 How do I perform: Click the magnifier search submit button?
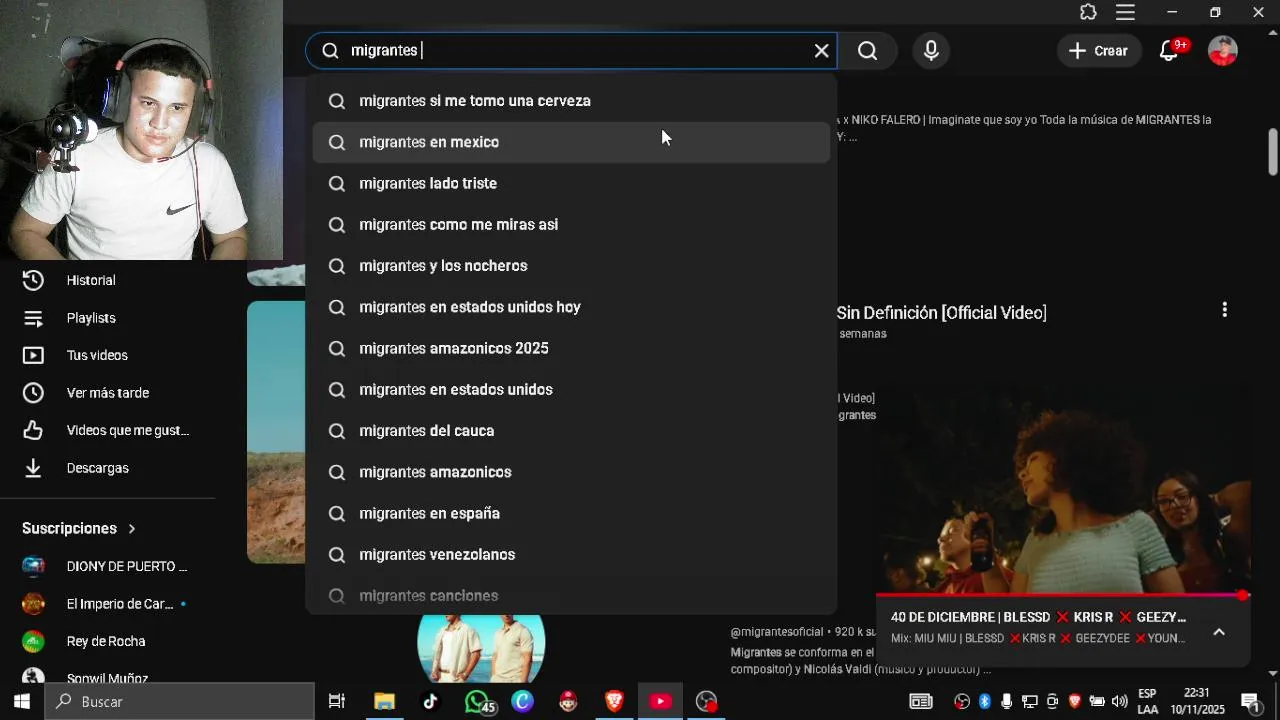coord(867,51)
